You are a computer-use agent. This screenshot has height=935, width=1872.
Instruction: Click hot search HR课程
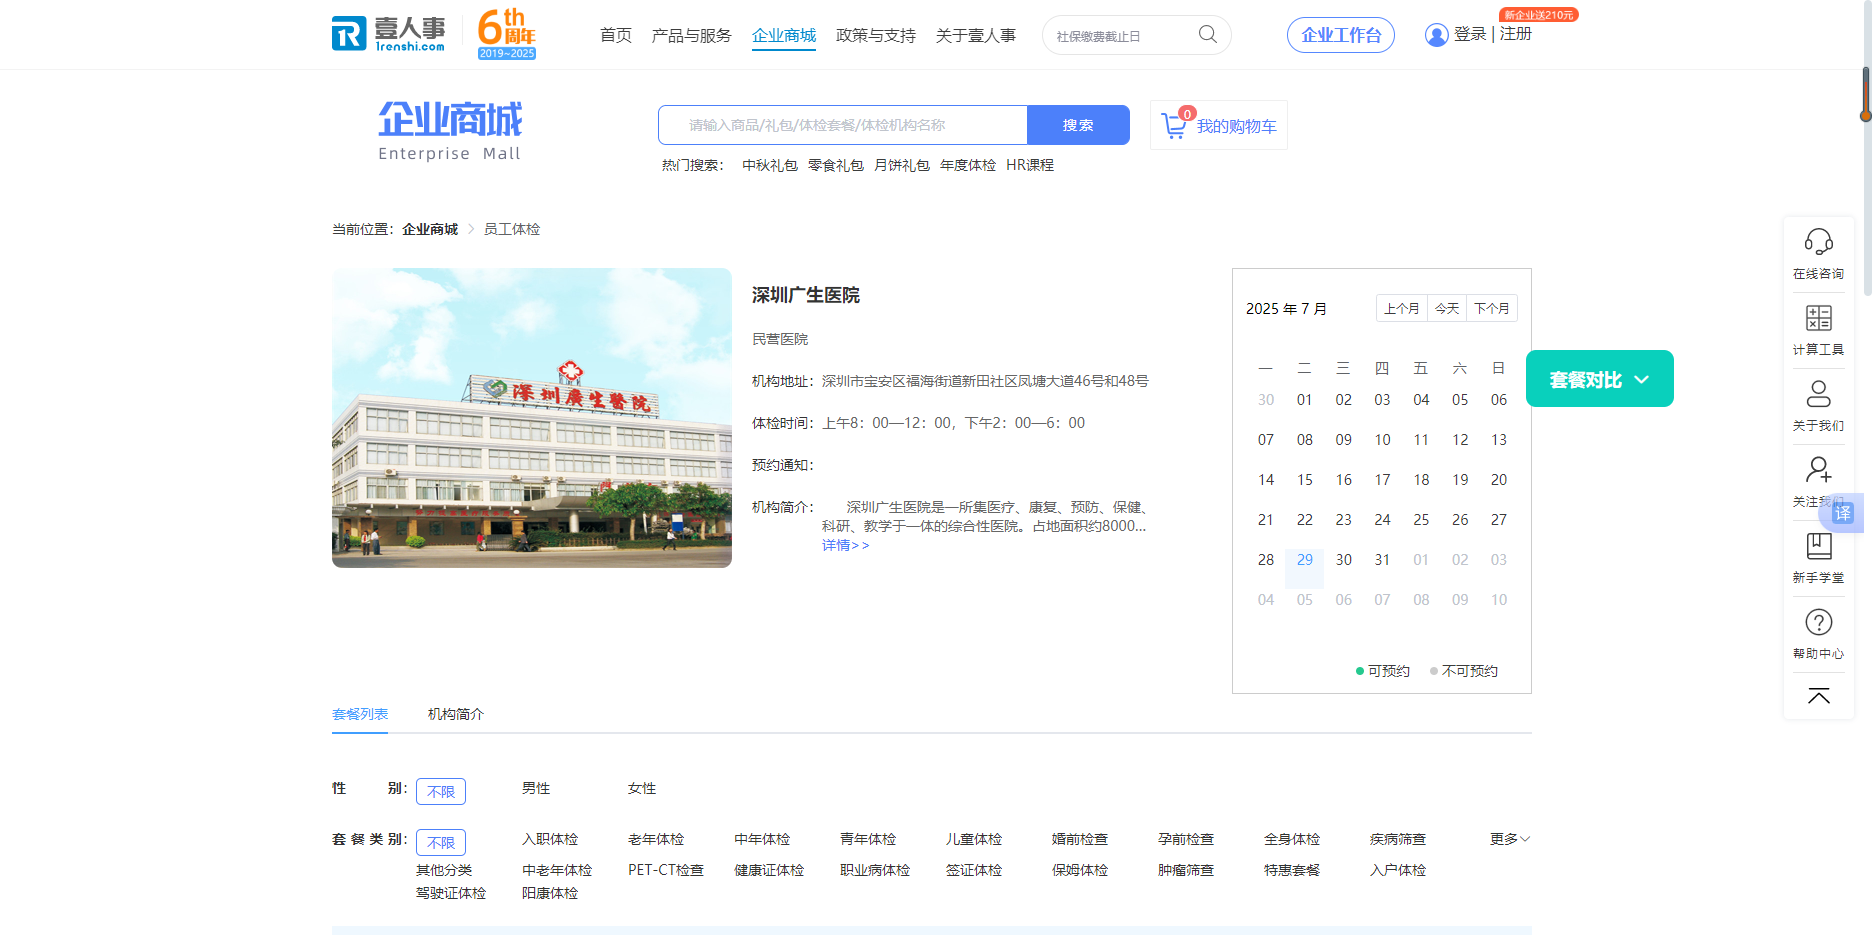[1030, 165]
